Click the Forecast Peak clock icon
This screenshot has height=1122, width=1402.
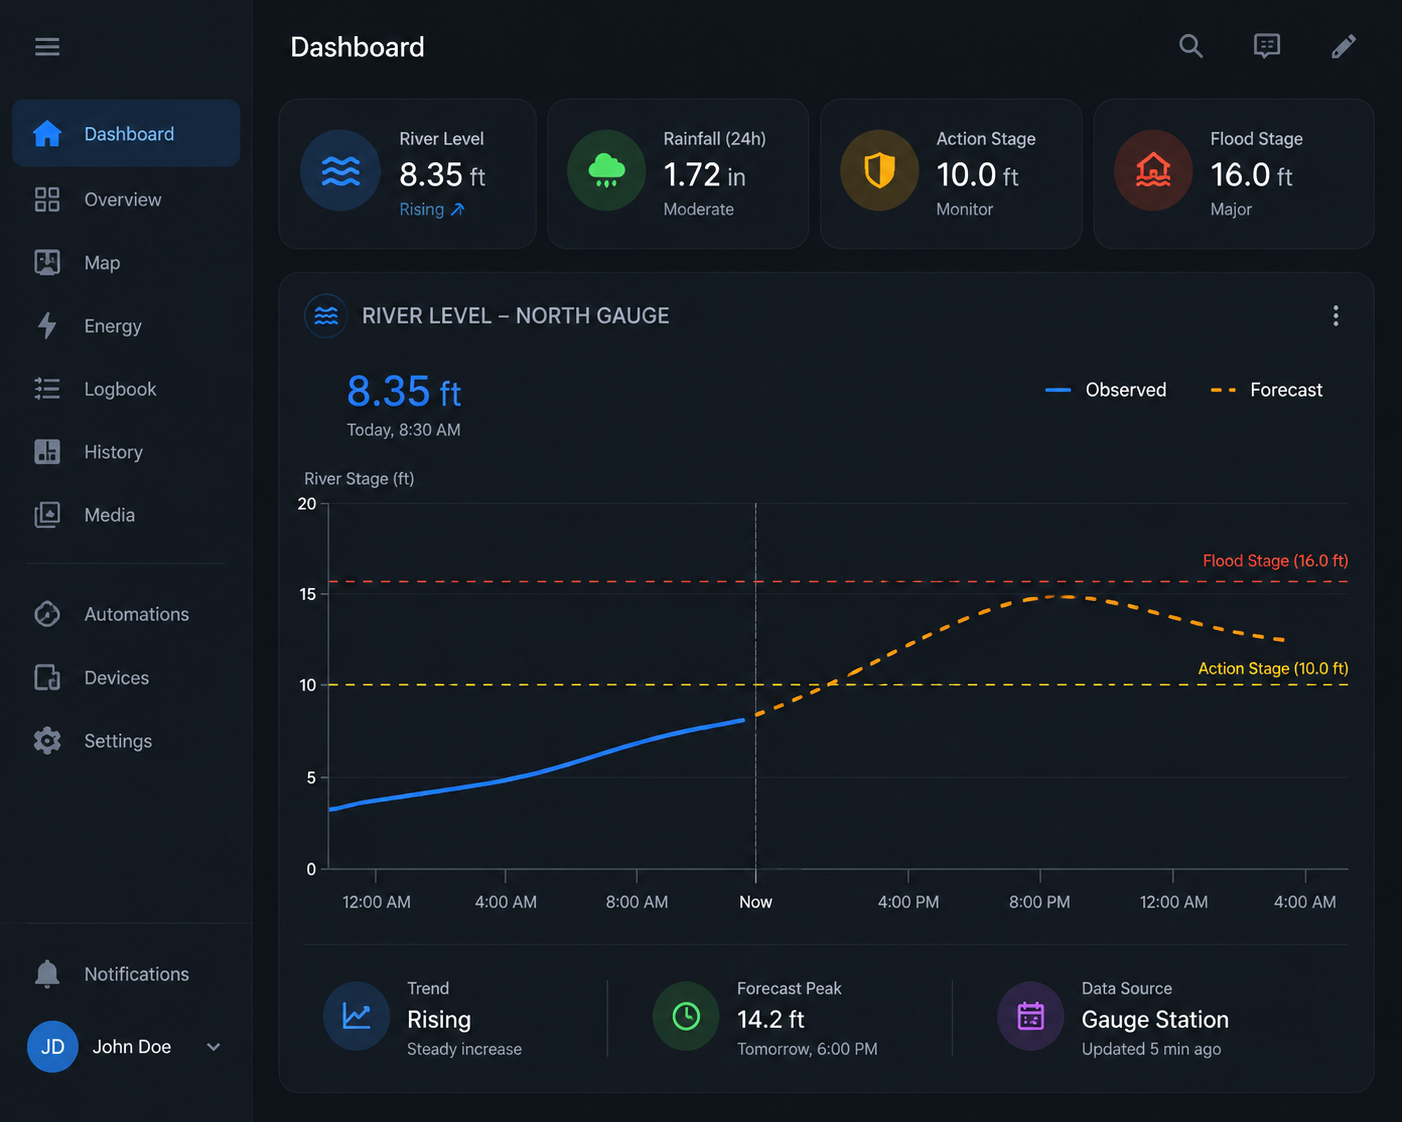point(686,1017)
